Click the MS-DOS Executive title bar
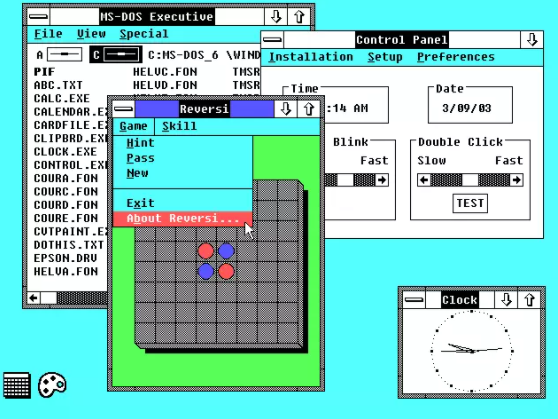 tap(157, 17)
